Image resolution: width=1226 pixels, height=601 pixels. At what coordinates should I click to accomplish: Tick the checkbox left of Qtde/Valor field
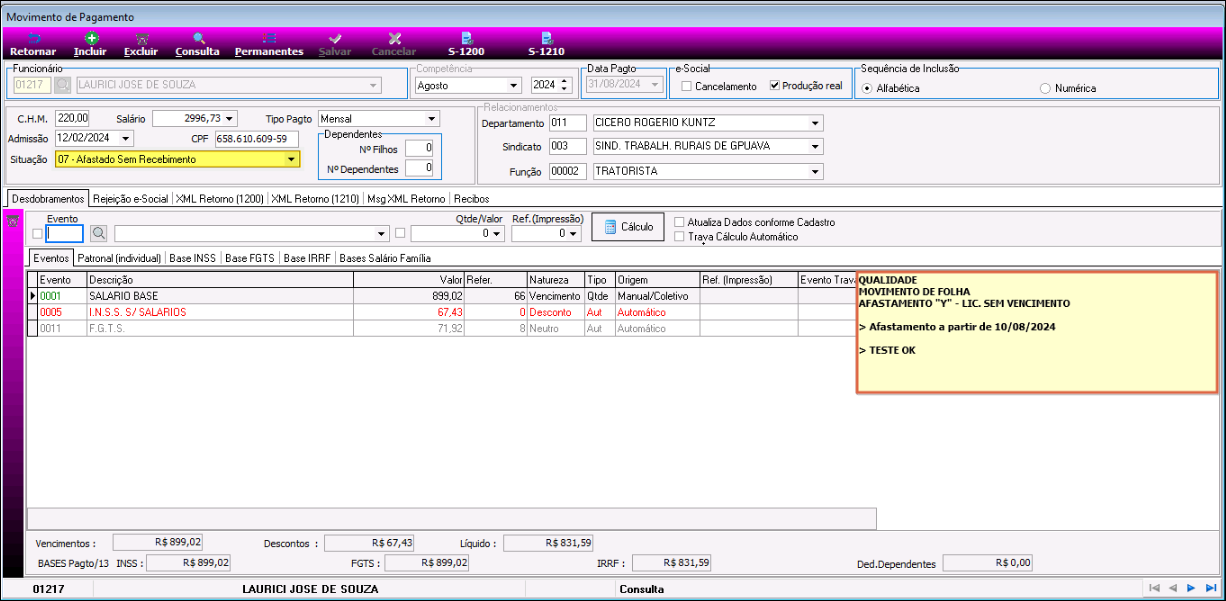[x=401, y=234]
